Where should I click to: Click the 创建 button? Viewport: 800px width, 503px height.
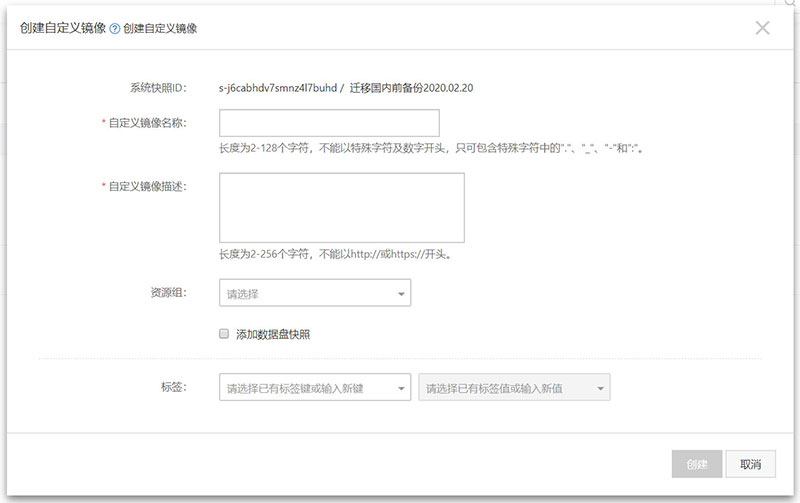tap(697, 464)
